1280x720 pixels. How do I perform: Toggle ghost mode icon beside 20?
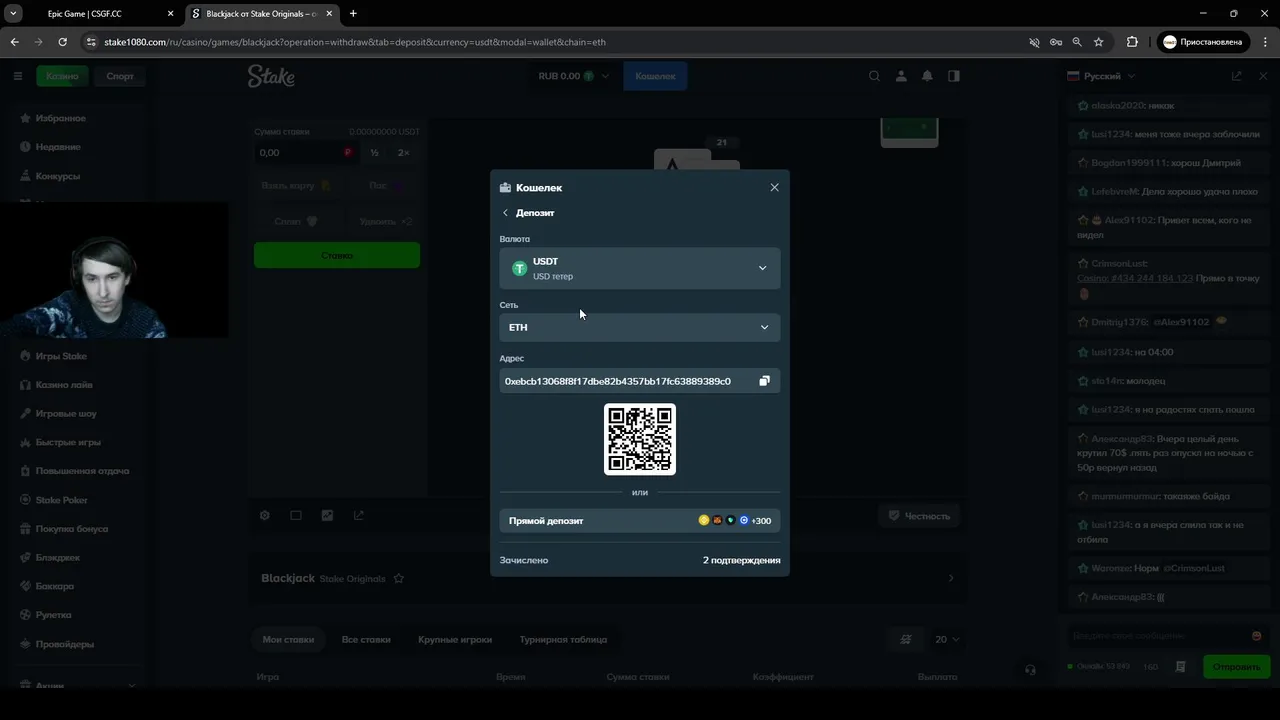click(906, 639)
